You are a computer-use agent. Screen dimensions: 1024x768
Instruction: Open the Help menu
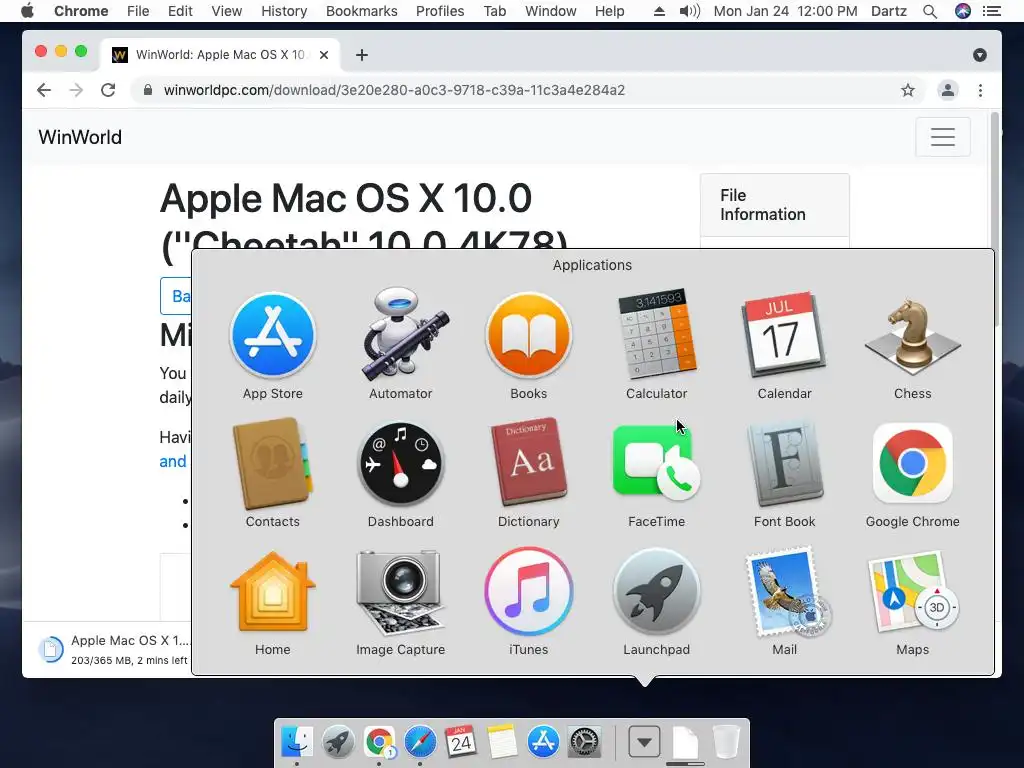point(609,11)
